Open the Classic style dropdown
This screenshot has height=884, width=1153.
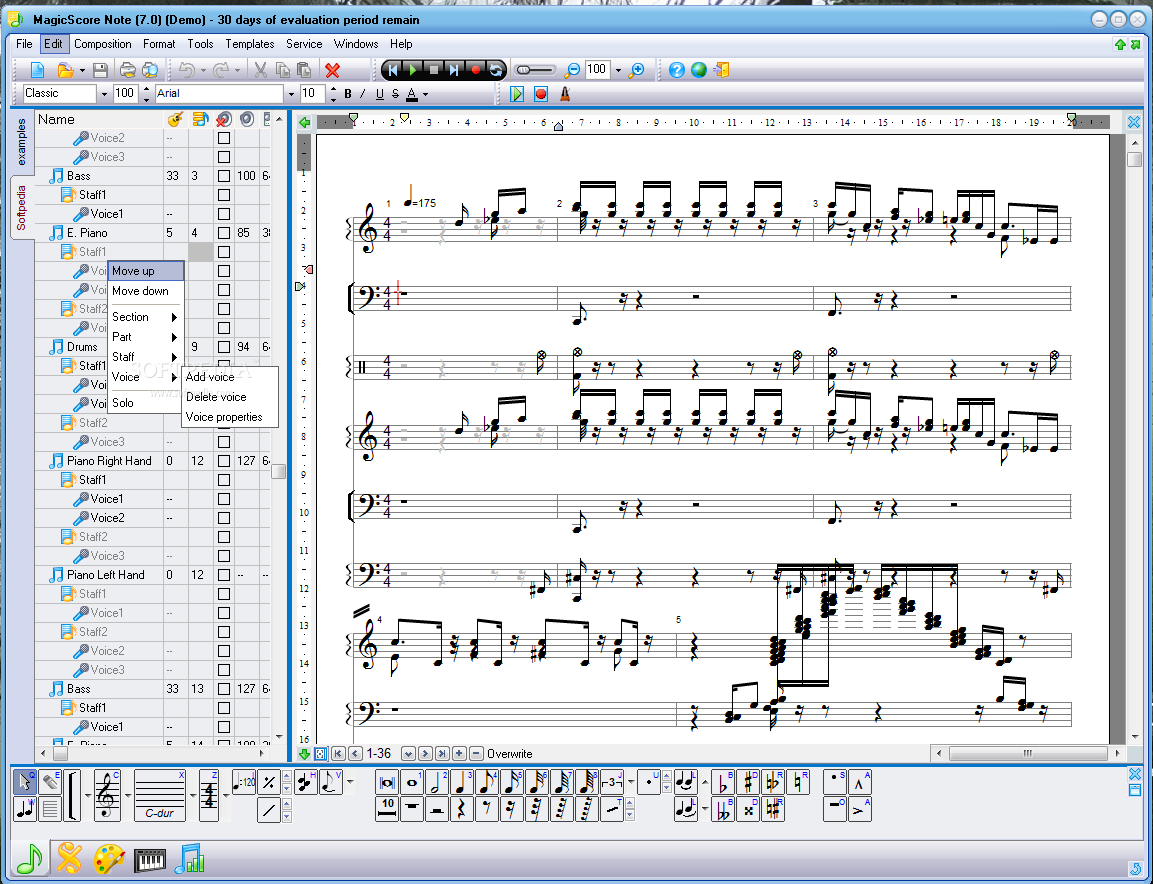point(103,94)
